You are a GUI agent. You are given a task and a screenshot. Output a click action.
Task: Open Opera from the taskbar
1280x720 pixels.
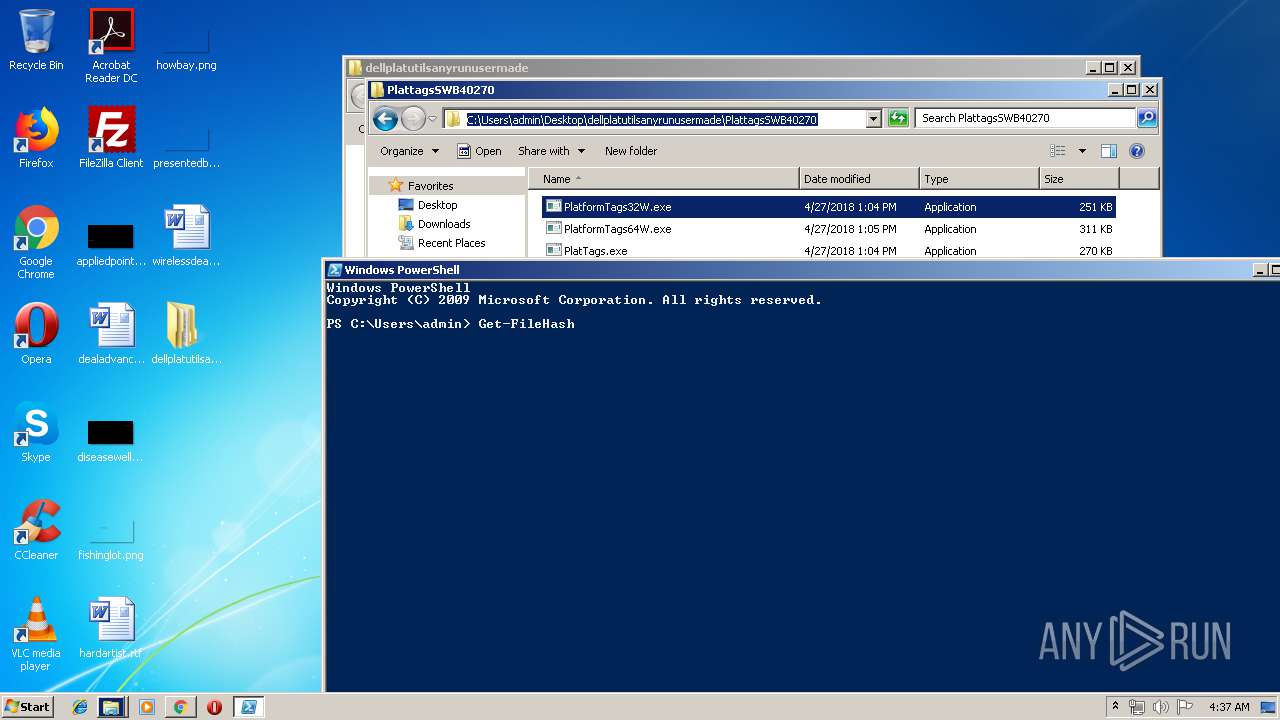point(214,707)
